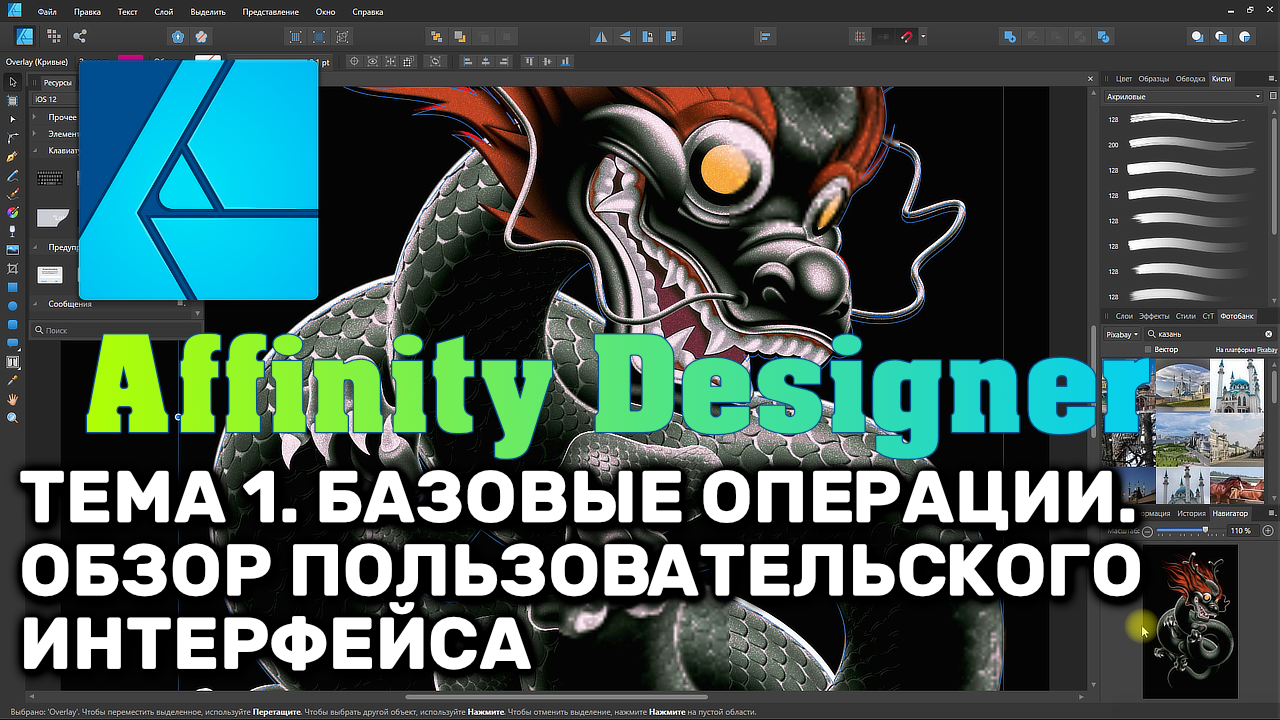Viewport: 1280px width, 720px height.
Task: Click the Flip Horizontal toolbar icon
Action: pyautogui.click(x=601, y=37)
